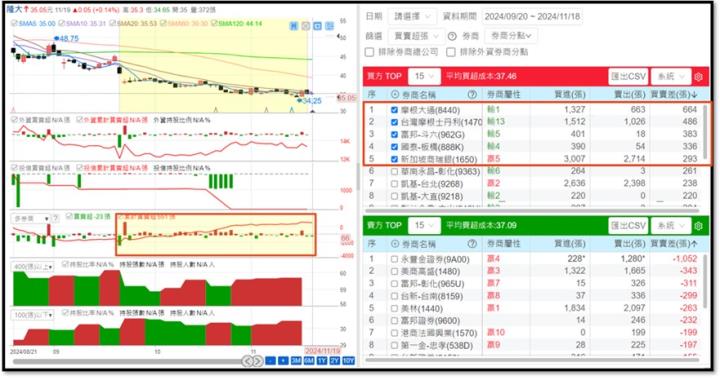This screenshot has height=380, width=720.
Task: Click the last blue chart layout icon in toolbar
Action: (329, 26)
